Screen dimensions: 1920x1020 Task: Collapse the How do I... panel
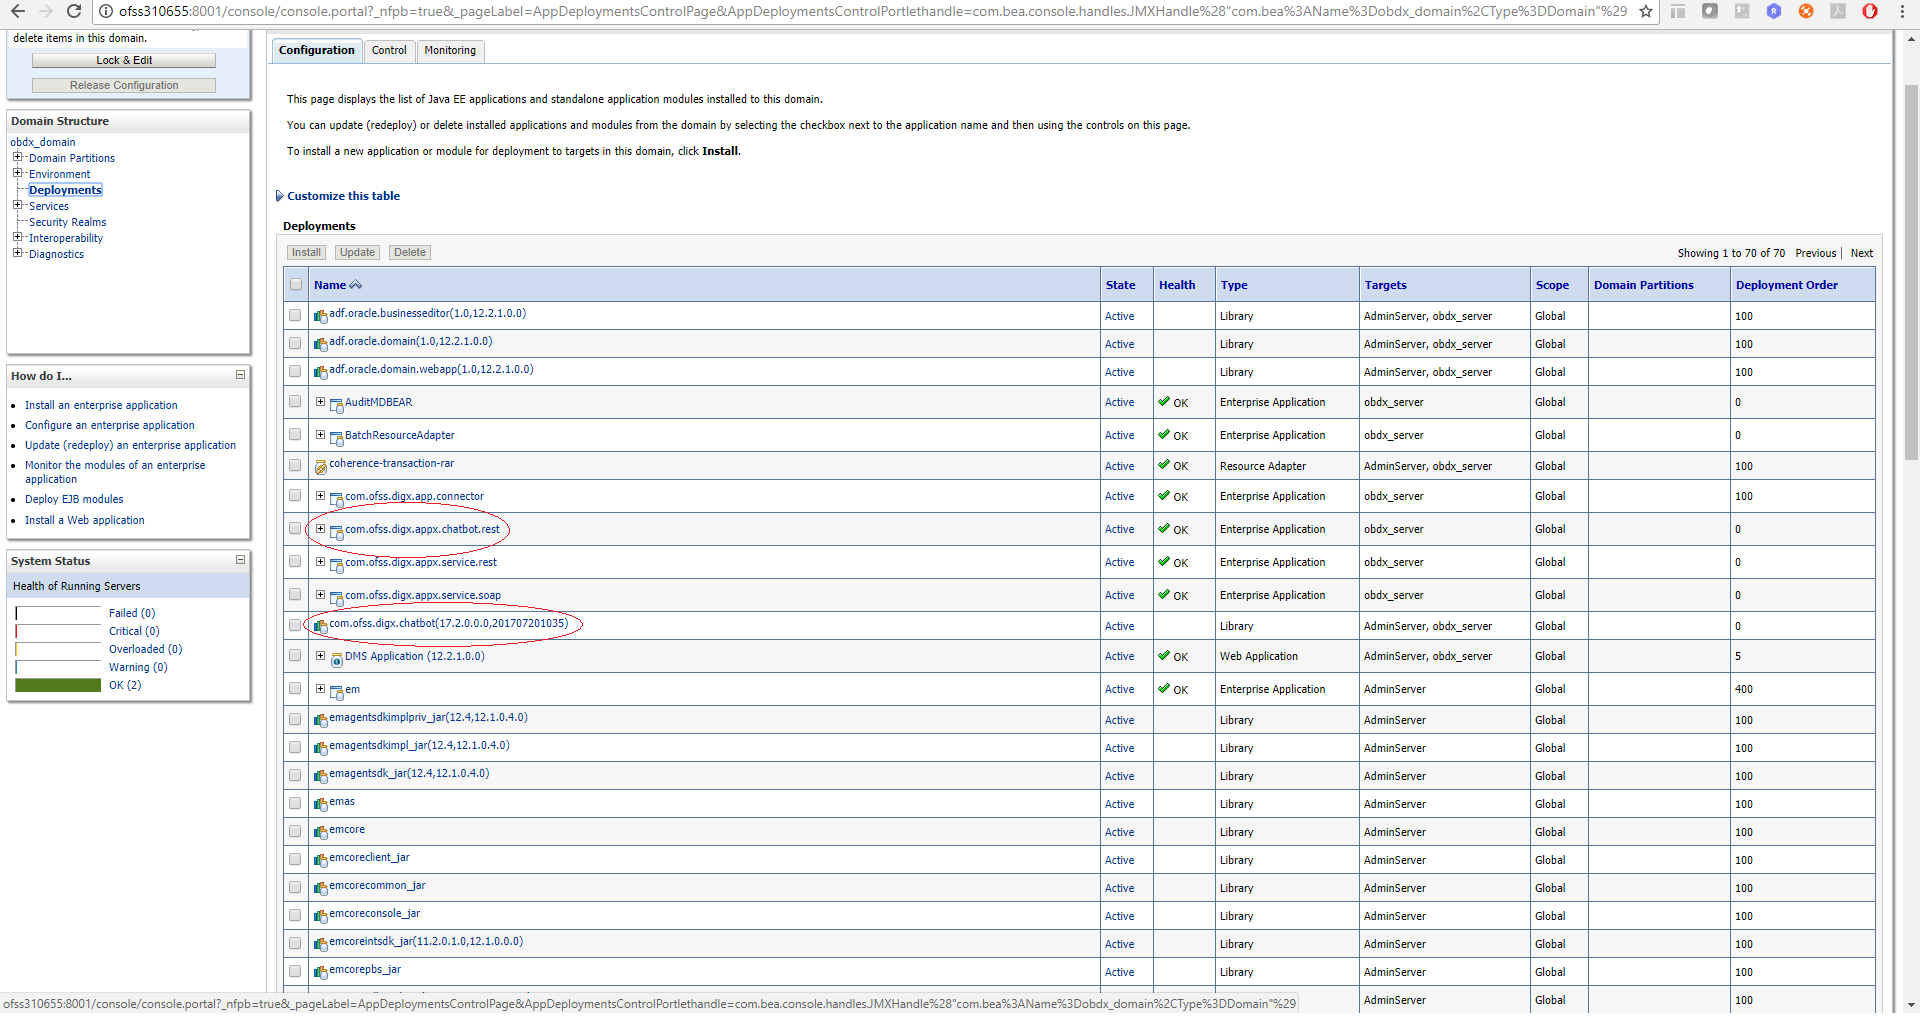pos(240,375)
